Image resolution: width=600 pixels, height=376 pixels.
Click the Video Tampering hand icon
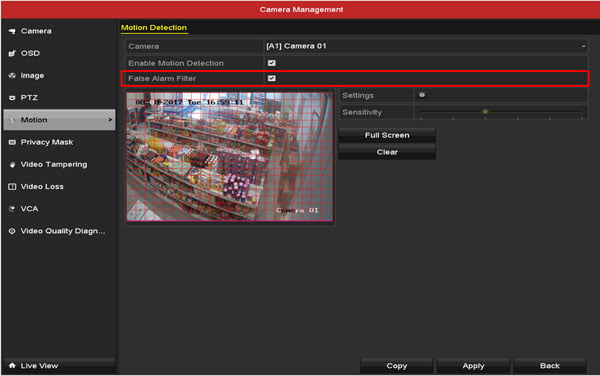tap(12, 164)
